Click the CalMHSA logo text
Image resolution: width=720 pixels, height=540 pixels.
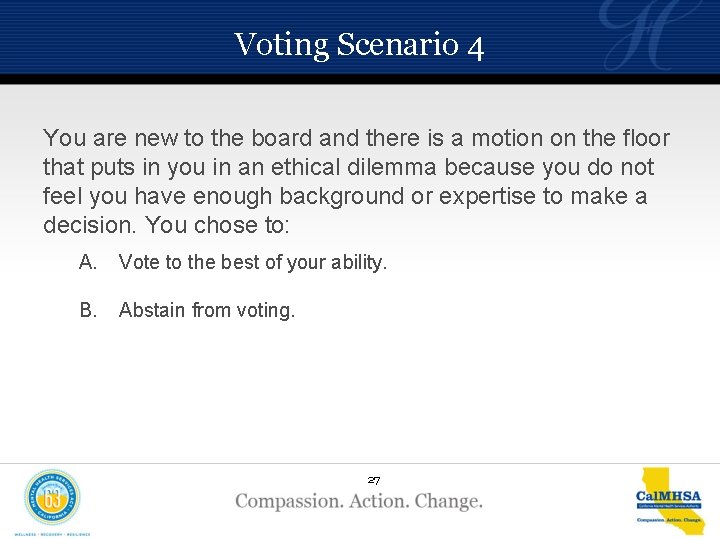[x=668, y=497]
